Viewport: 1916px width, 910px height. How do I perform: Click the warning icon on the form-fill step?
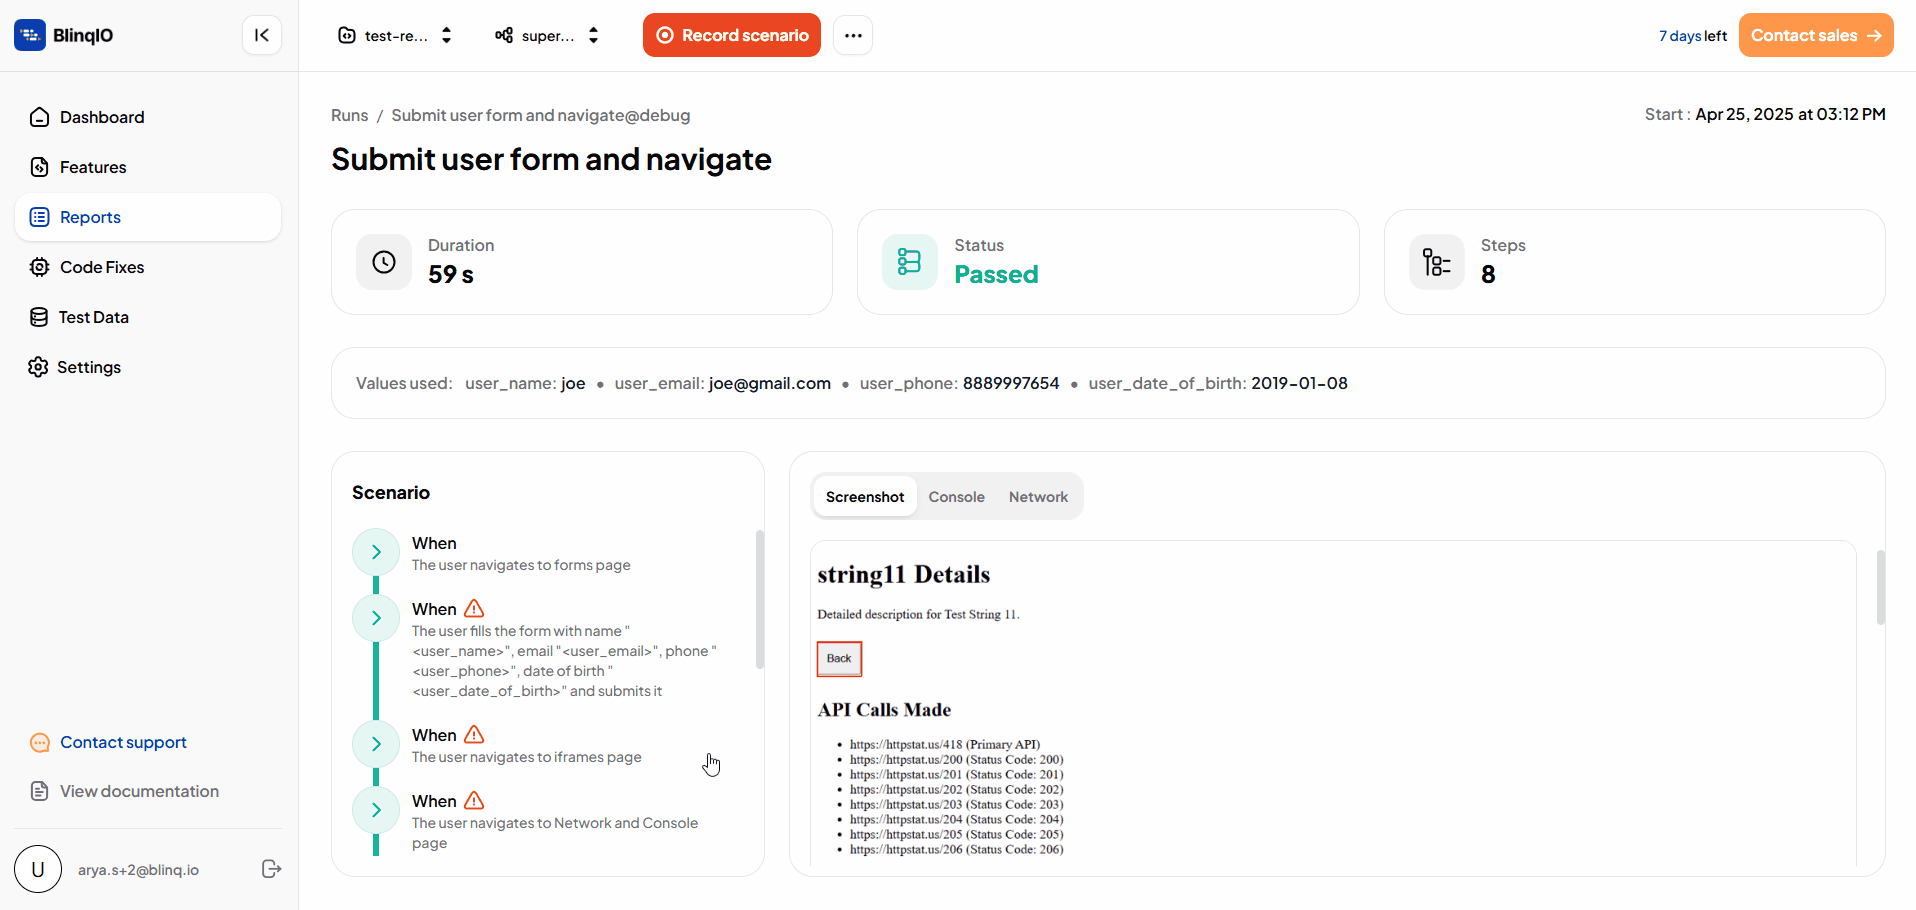point(474,609)
